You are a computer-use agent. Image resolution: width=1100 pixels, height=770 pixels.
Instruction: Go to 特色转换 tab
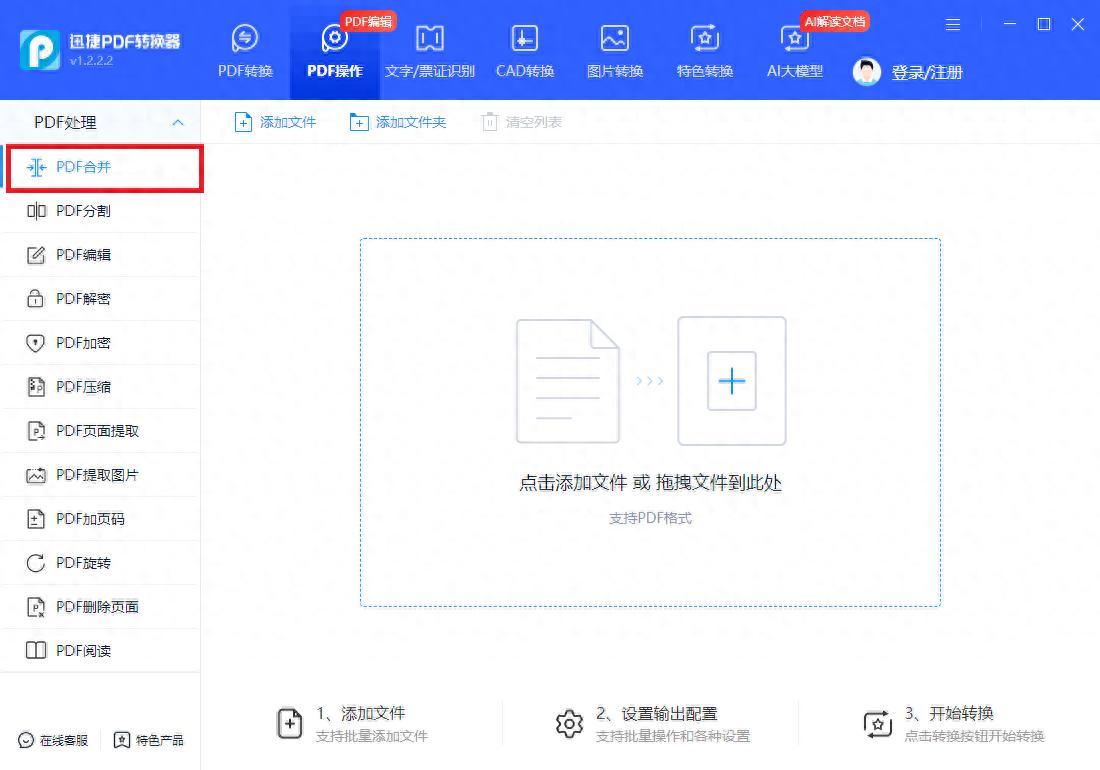pos(704,53)
